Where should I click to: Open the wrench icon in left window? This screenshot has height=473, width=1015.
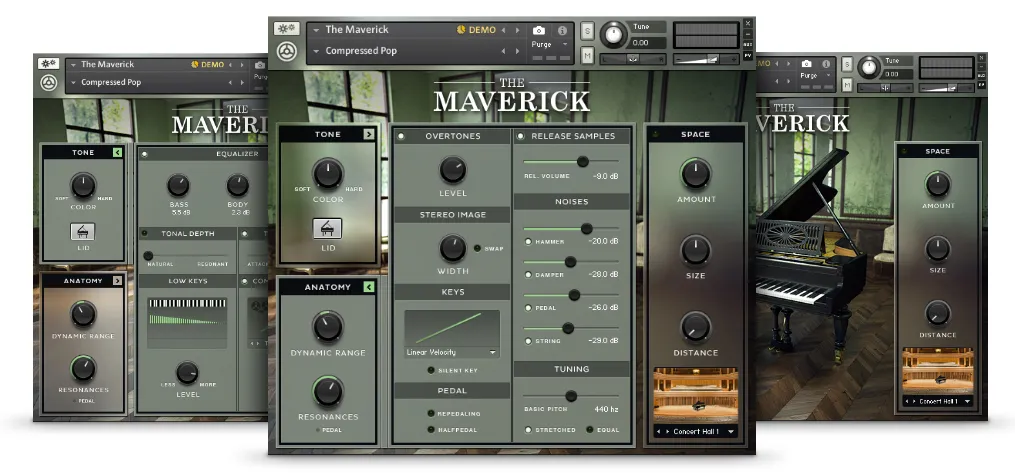pos(49,63)
